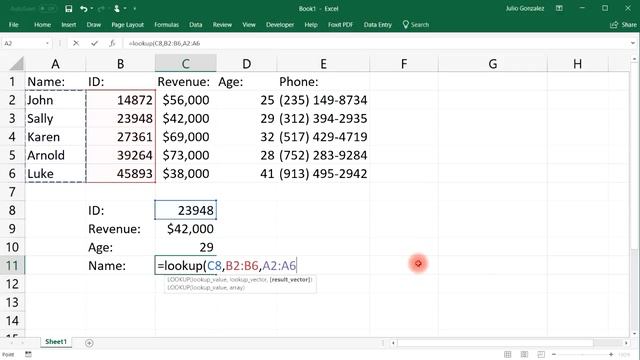The height and width of the screenshot is (360, 640).
Task: Open the Developer ribbon tab
Action: pos(280,25)
